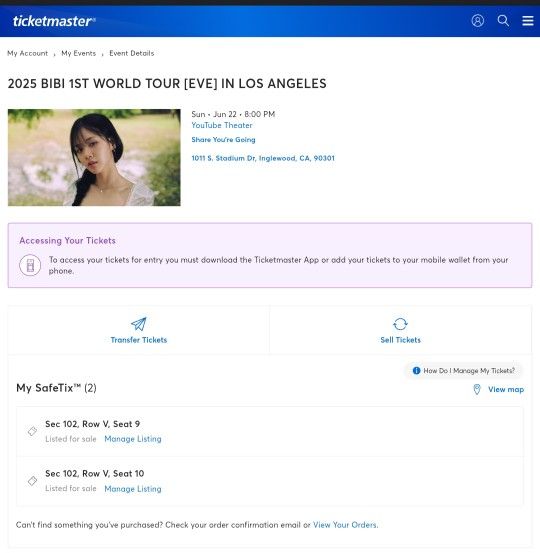
Task: Click Share You're Going link
Action: click(223, 140)
